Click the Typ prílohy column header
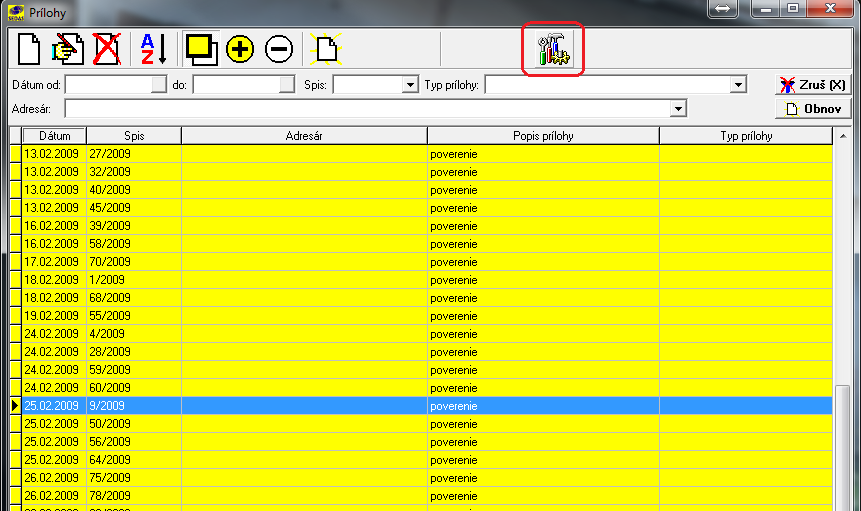Screen dimensions: 861x511 pos(746,136)
